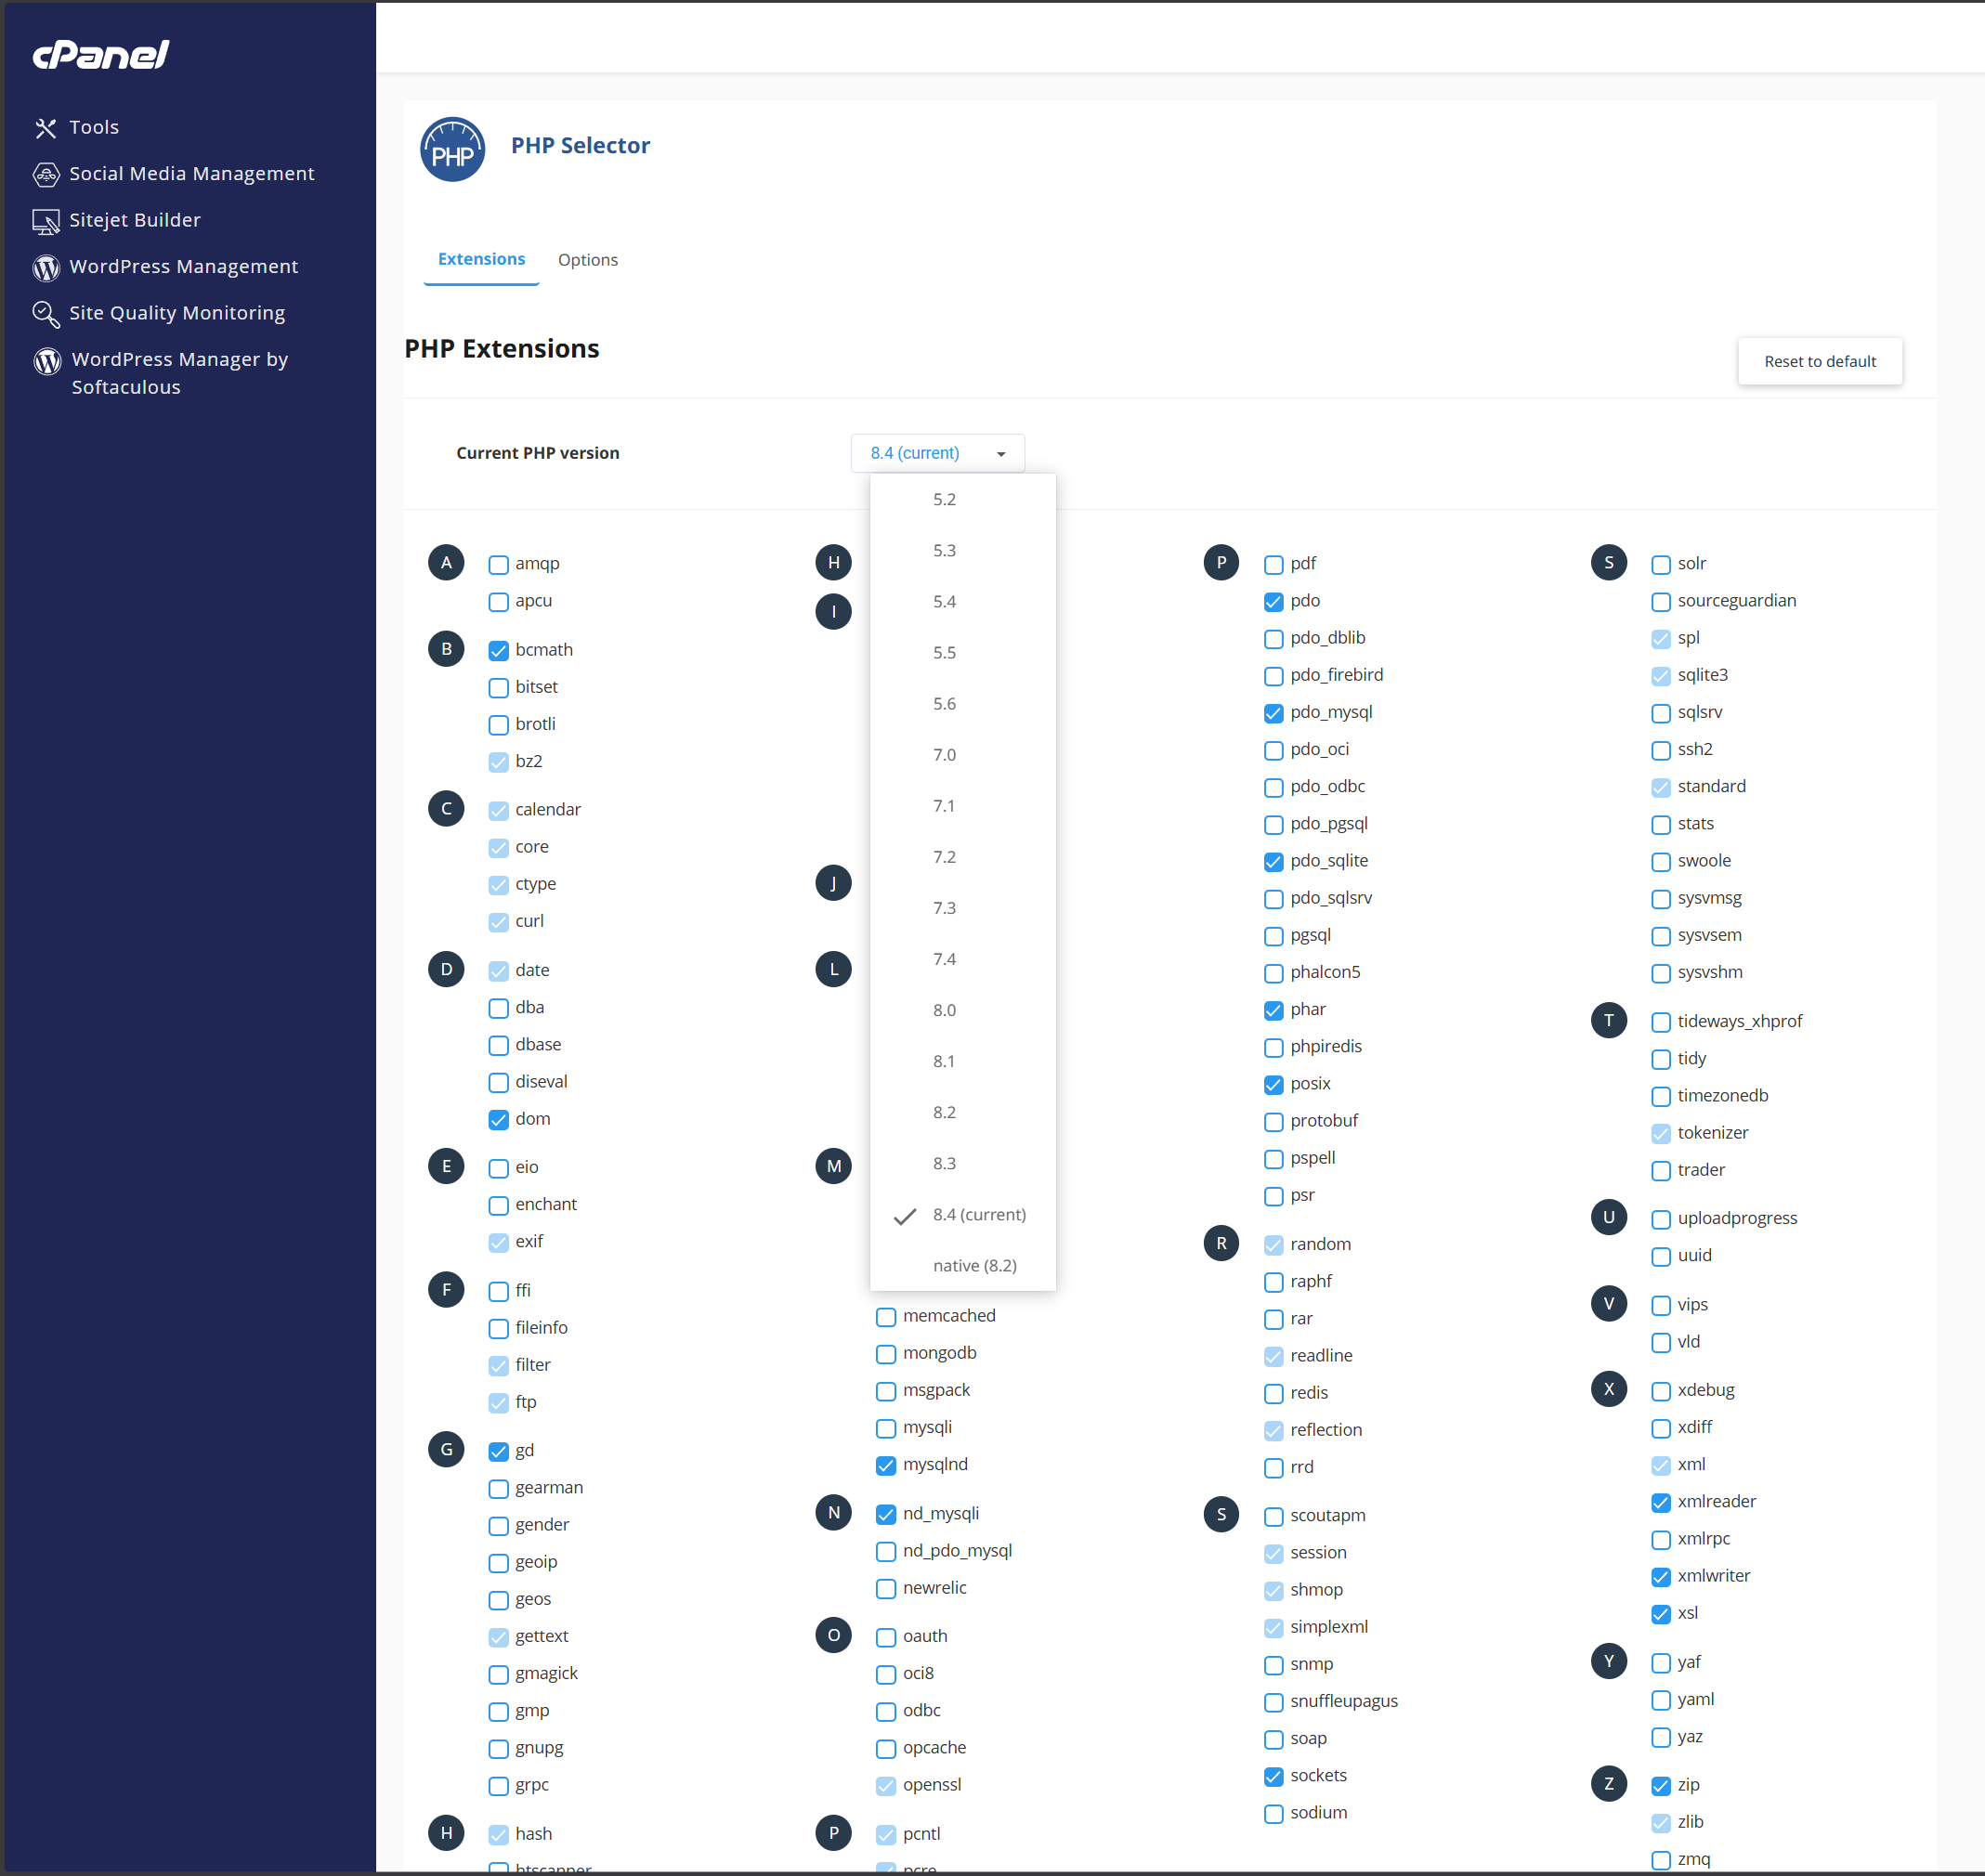Click the Reset to default button

1820,361
